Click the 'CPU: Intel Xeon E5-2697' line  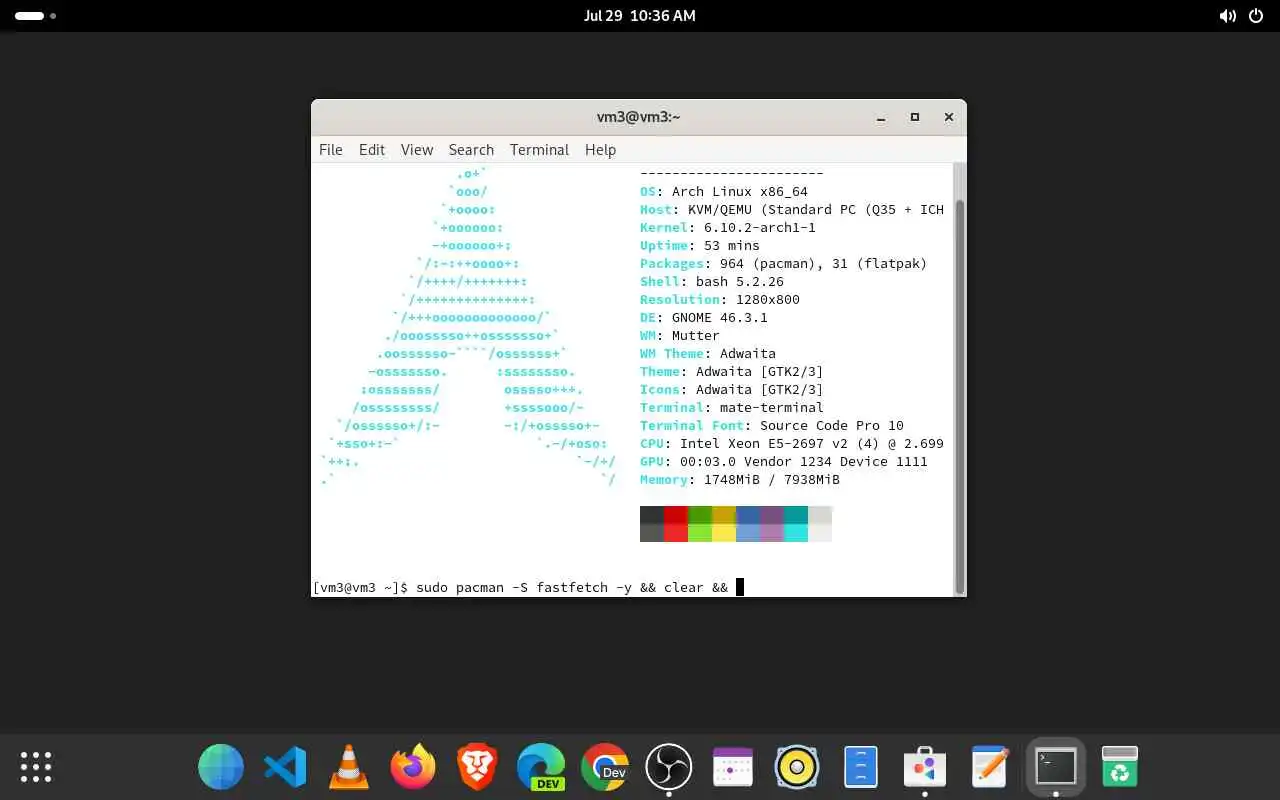(x=792, y=443)
